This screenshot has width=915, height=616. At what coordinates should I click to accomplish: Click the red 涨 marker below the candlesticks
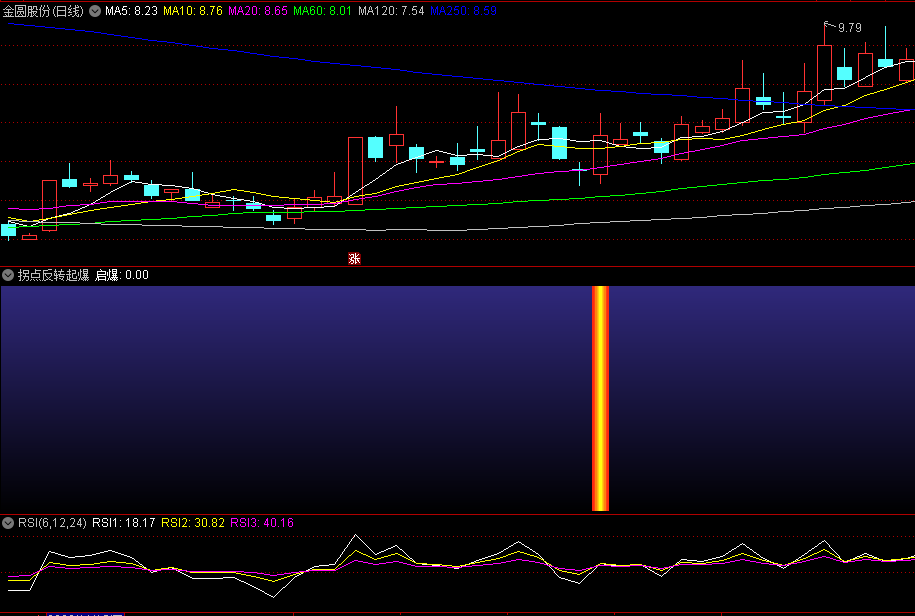[x=354, y=258]
